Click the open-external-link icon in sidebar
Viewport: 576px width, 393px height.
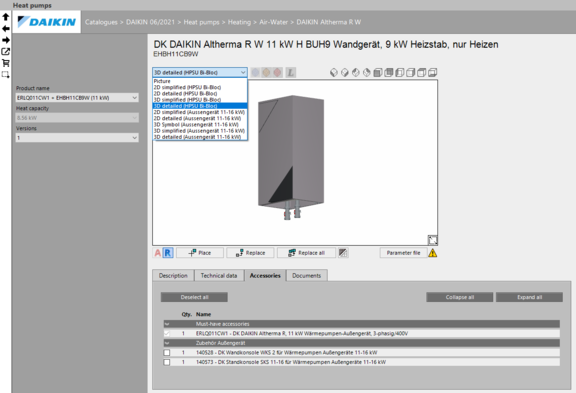6,51
